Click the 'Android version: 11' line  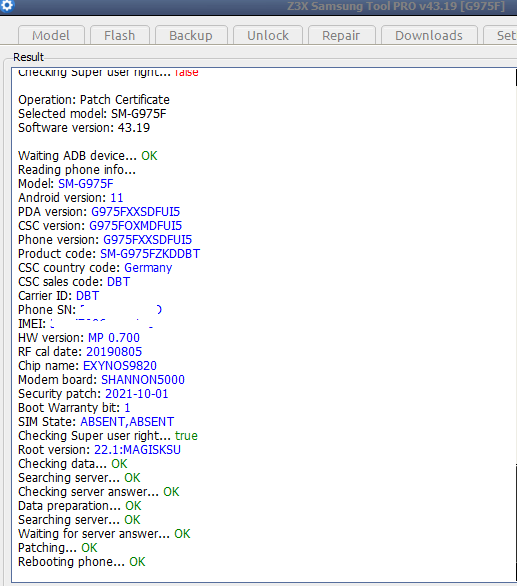tap(71, 198)
